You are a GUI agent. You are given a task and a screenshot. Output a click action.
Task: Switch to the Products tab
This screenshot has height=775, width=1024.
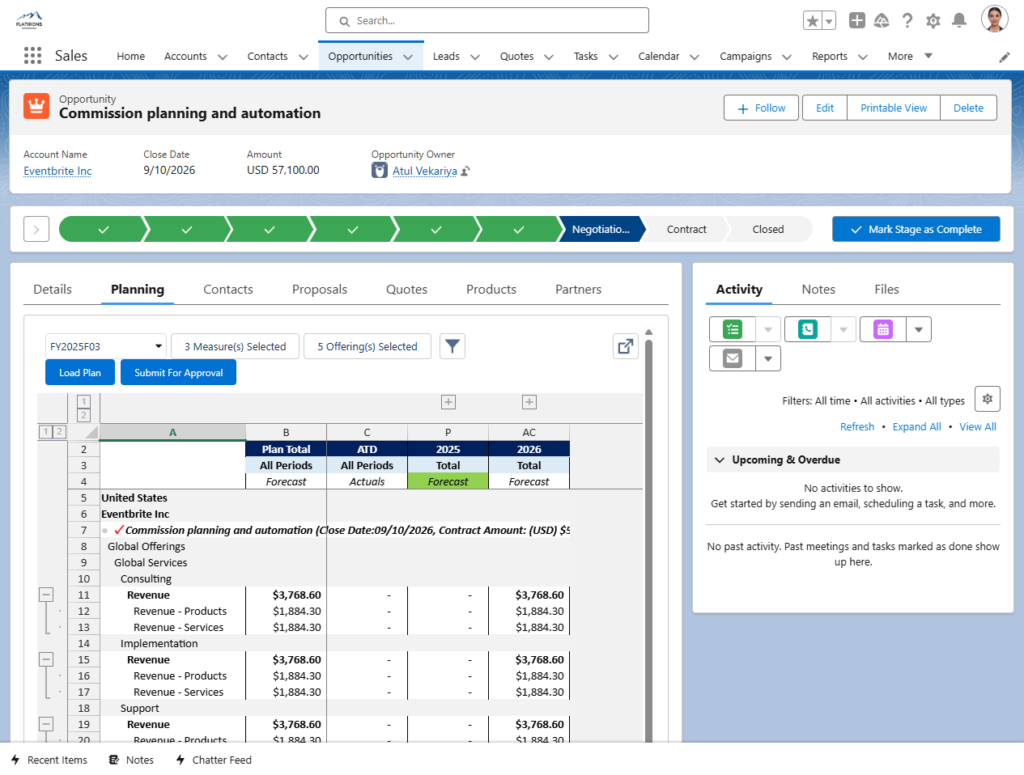491,289
